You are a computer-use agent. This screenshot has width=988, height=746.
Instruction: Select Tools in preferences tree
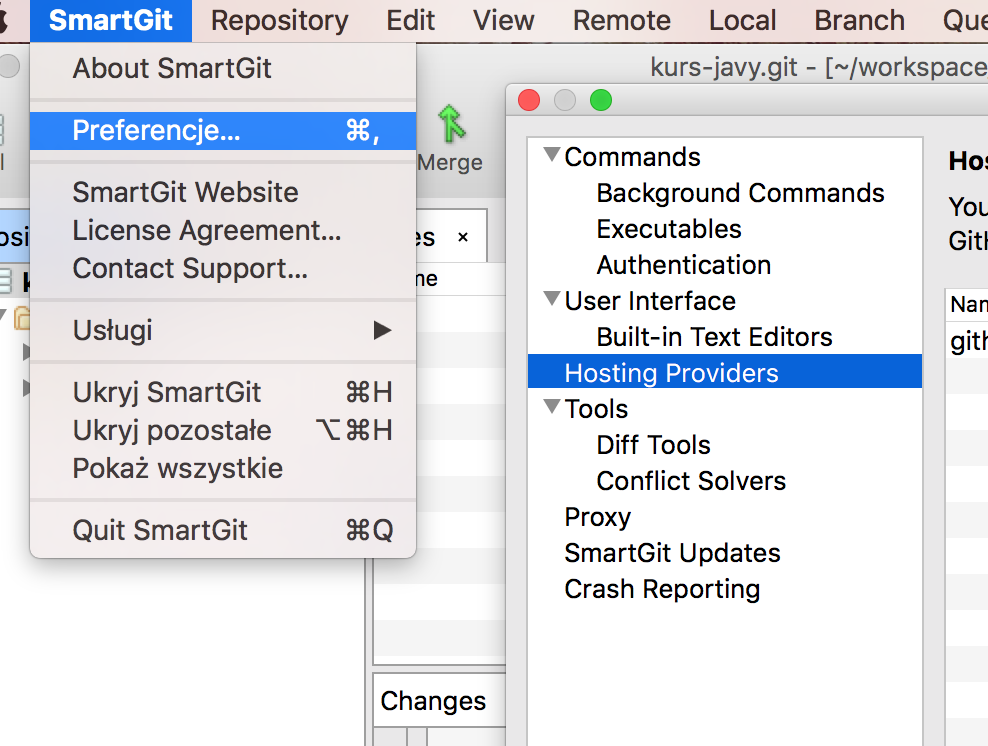[x=596, y=408]
